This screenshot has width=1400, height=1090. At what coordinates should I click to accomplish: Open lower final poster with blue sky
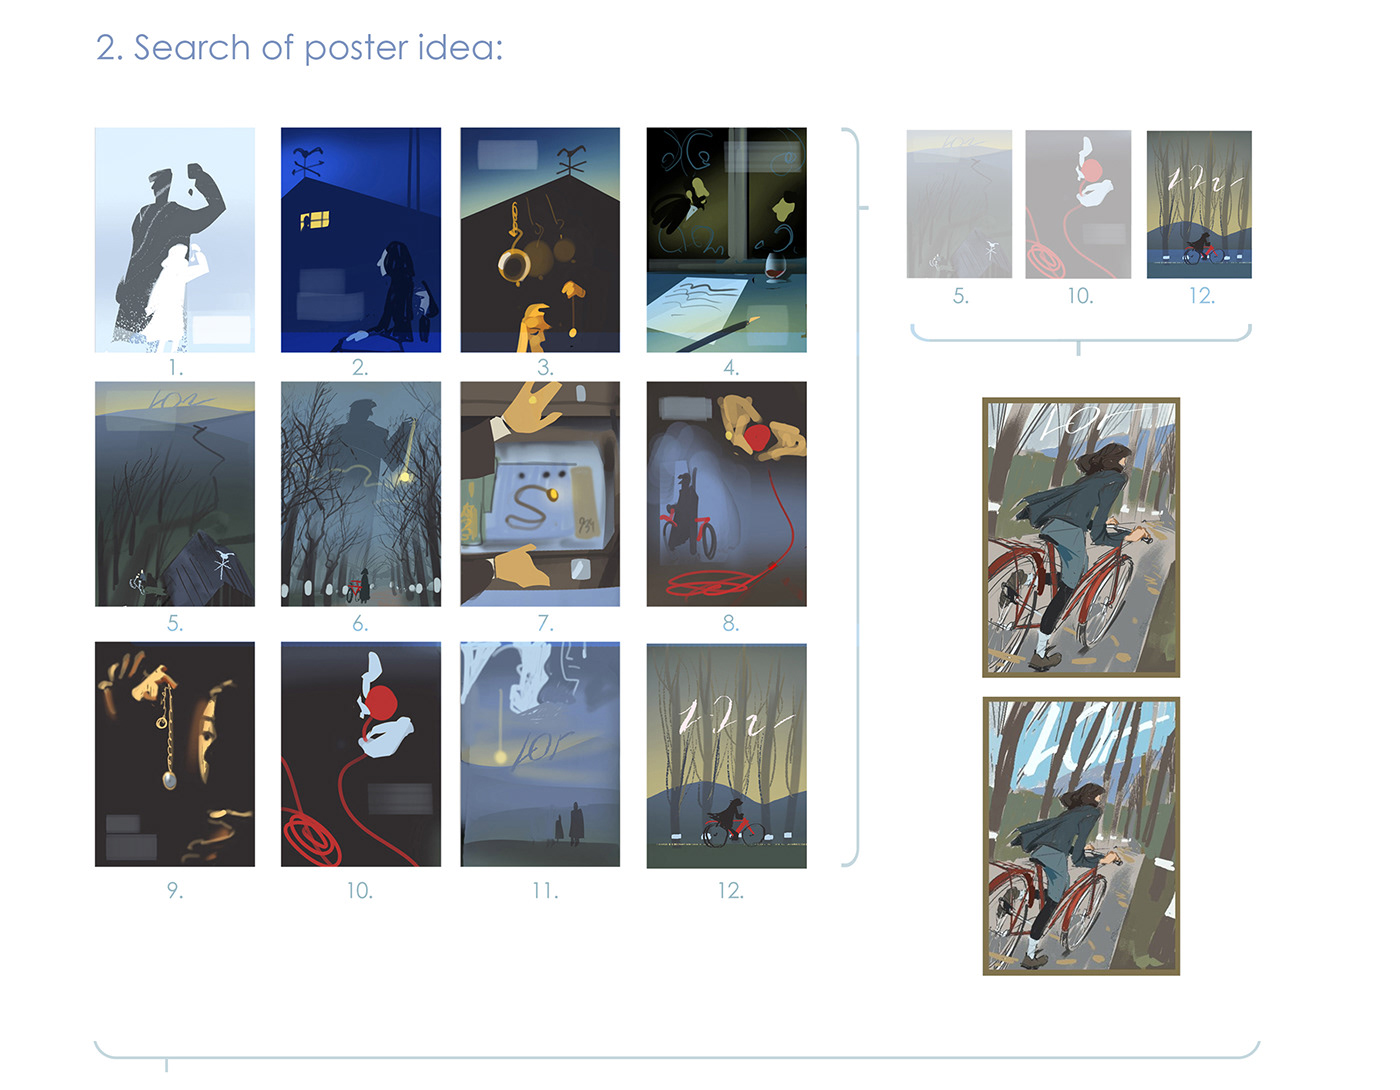[1081, 836]
